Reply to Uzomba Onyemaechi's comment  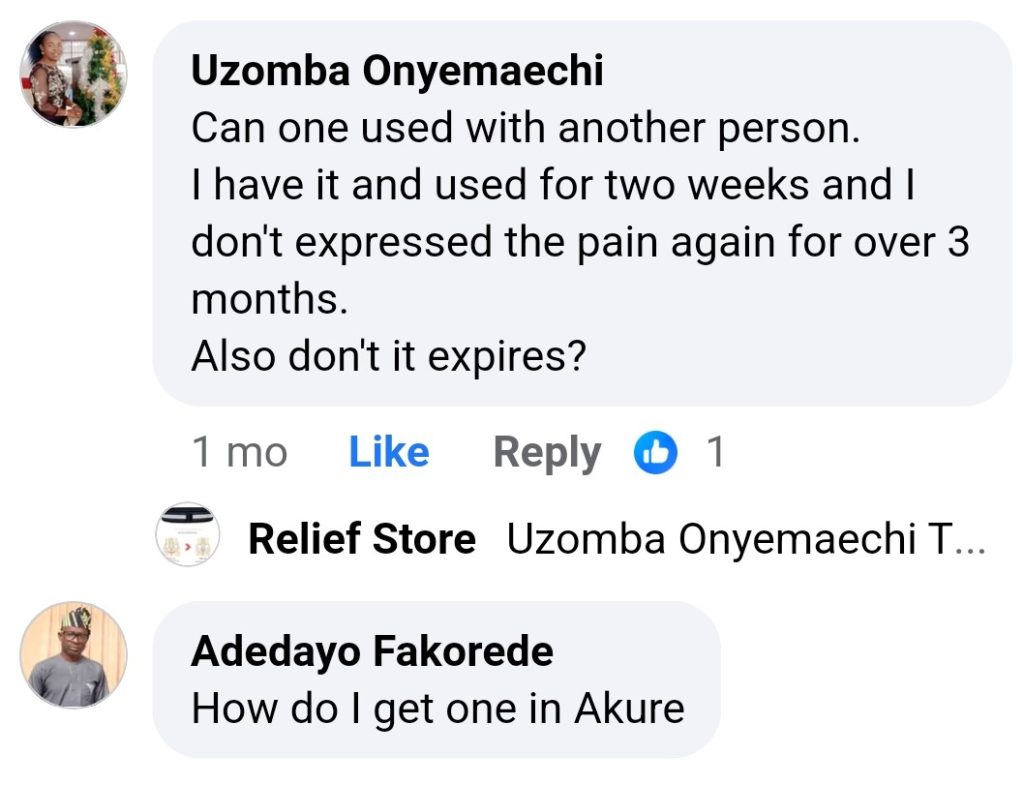coord(547,453)
